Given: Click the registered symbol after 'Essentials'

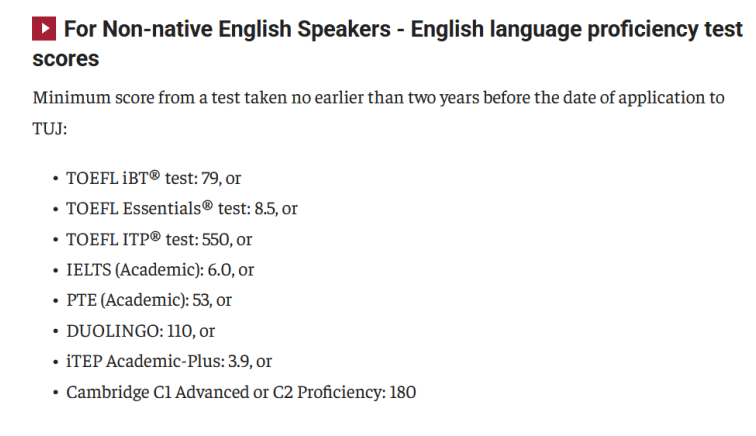Looking at the screenshot, I should pos(207,205).
